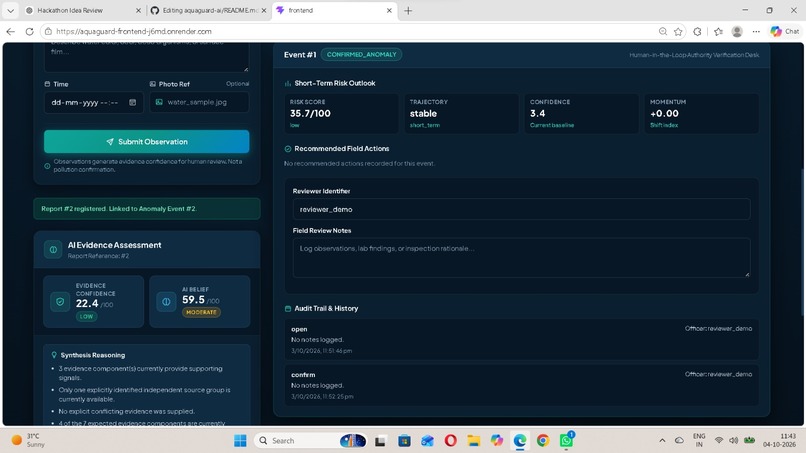Open the date picker calendar icon
The height and width of the screenshot is (453, 806).
click(x=133, y=102)
